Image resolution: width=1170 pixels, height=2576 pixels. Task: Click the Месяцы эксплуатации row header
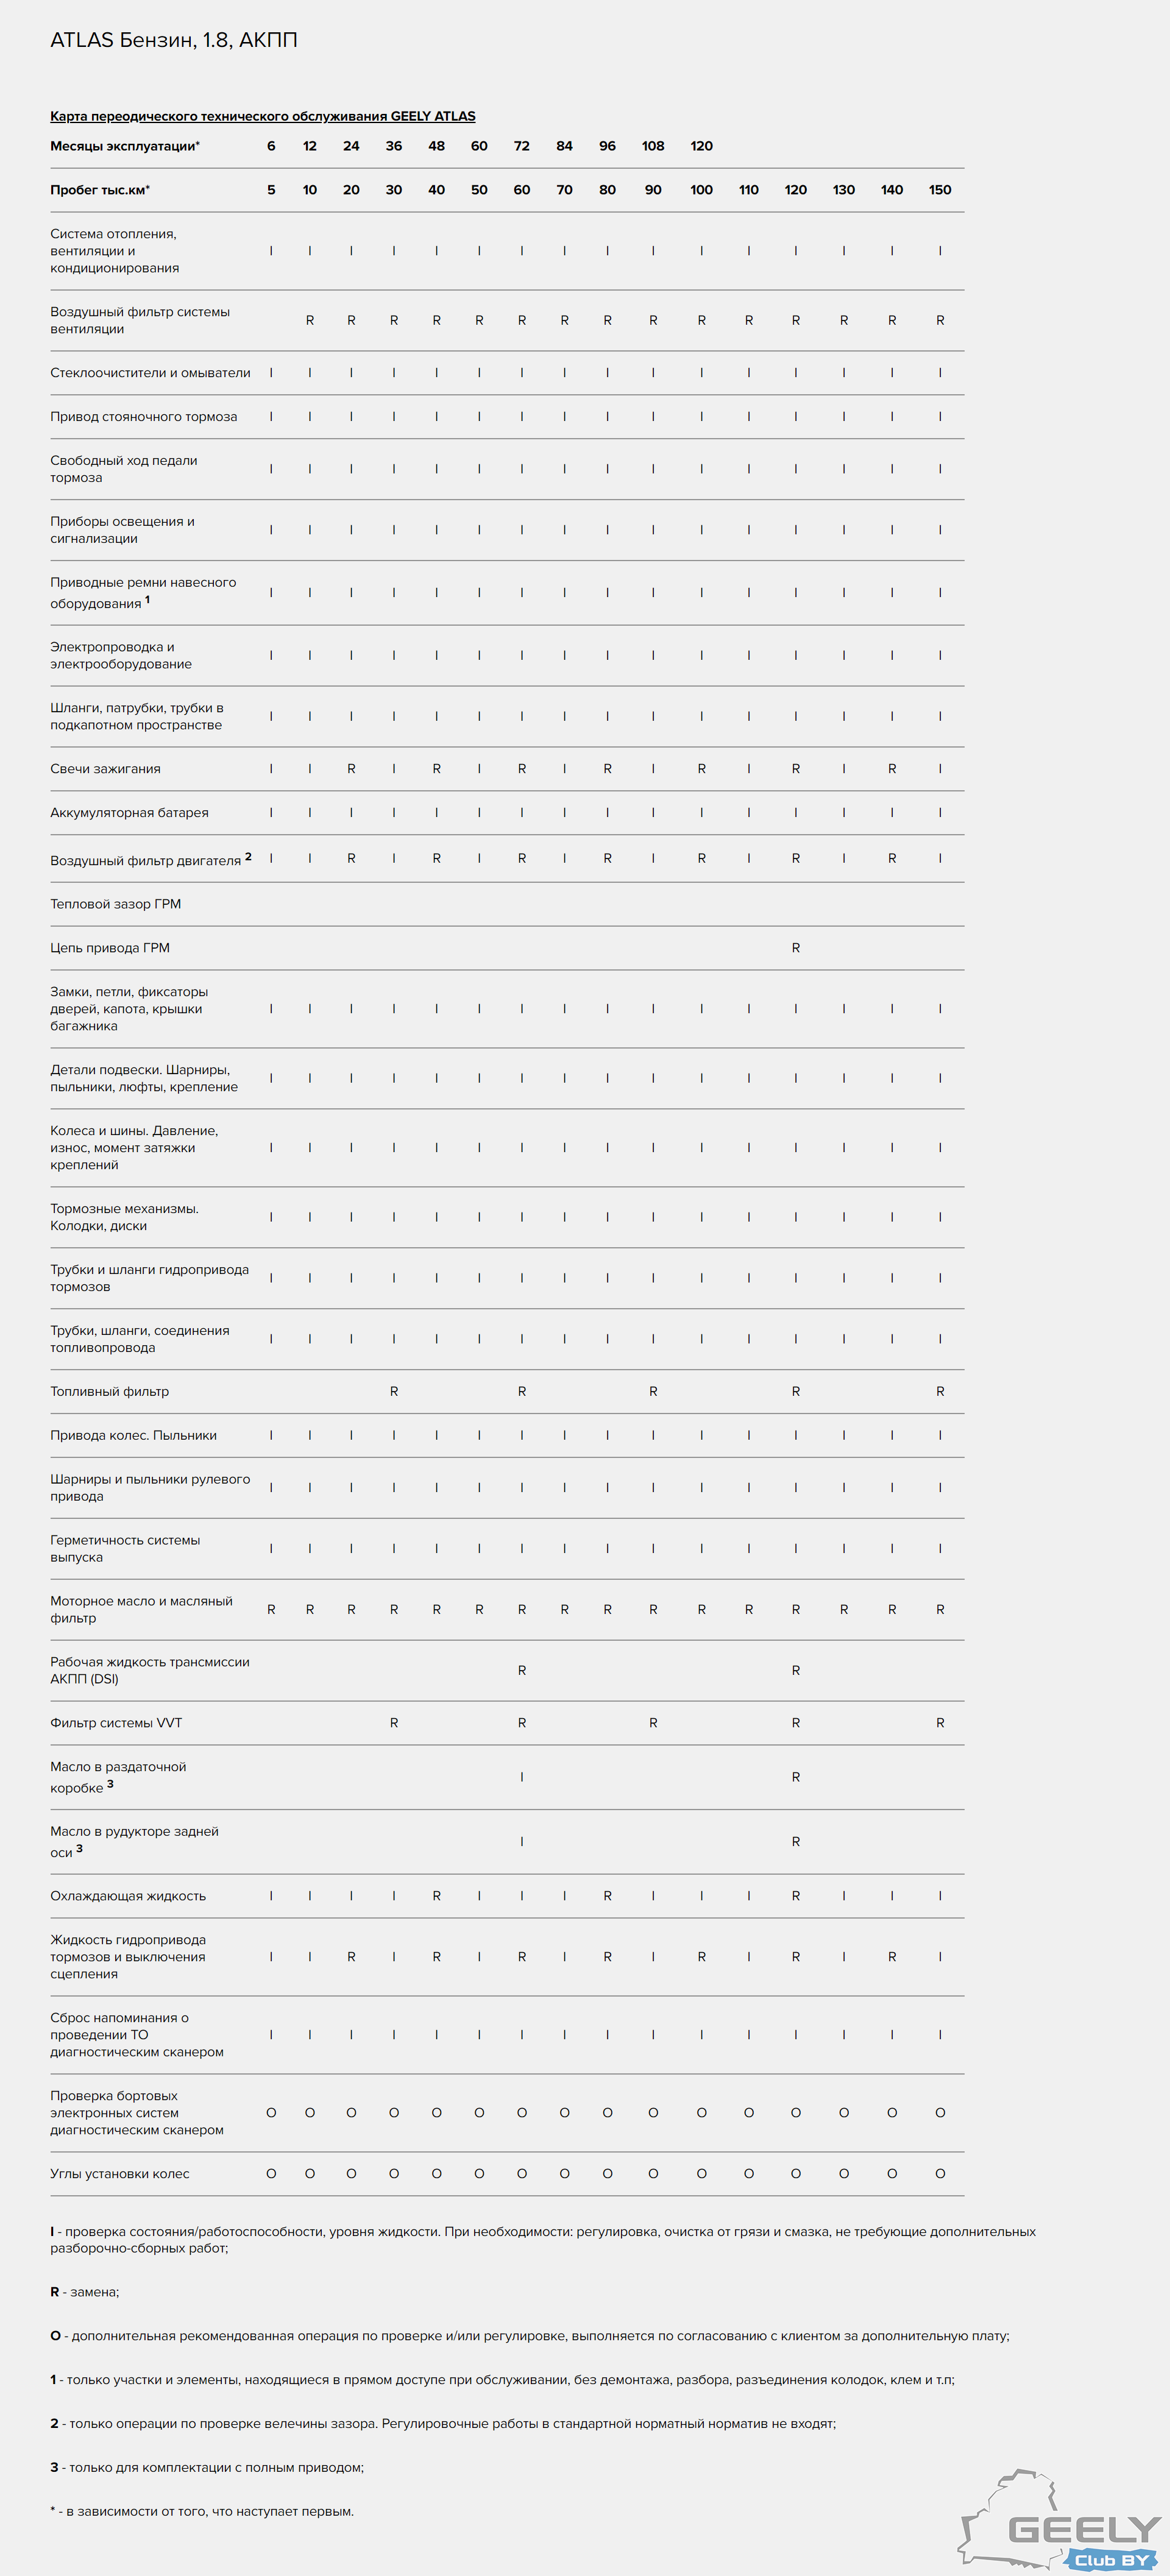125,146
